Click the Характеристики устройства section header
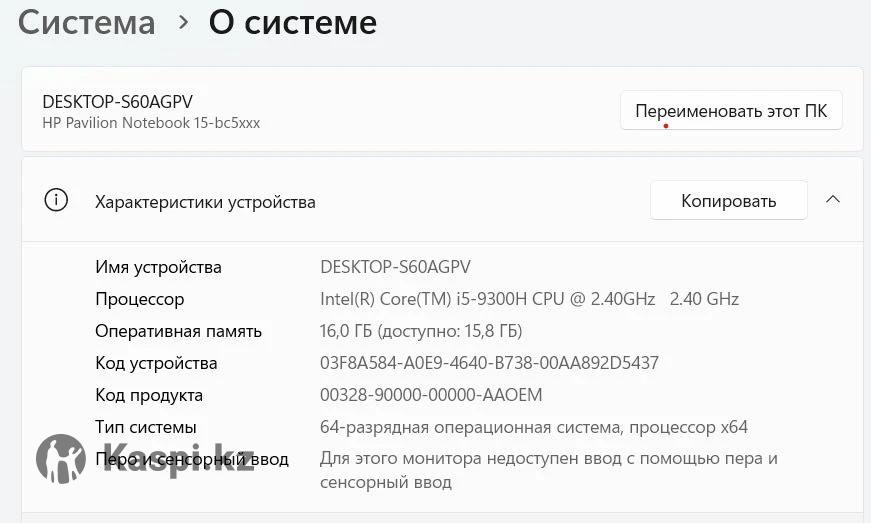Image resolution: width=871 pixels, height=523 pixels. coord(205,201)
